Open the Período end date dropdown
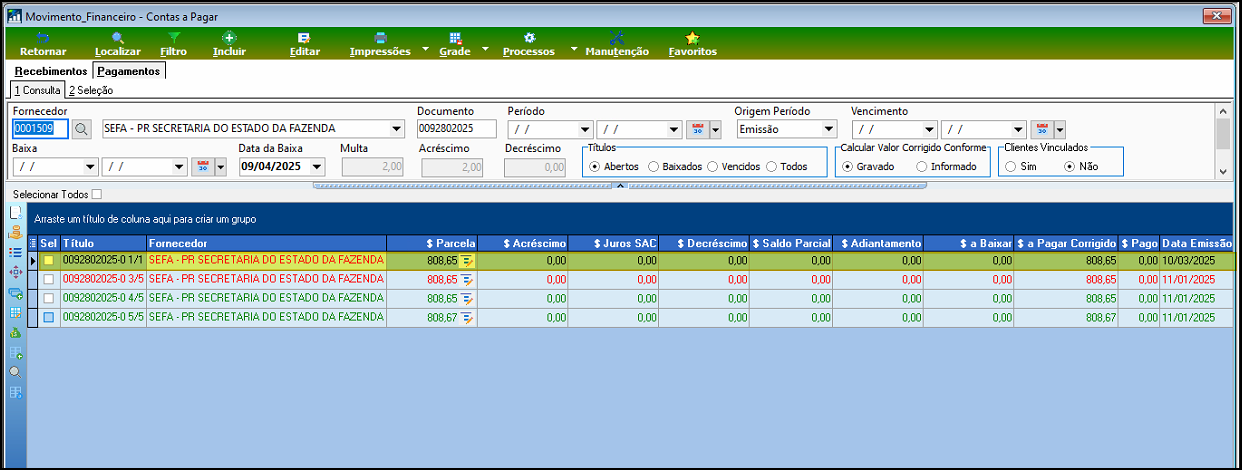The width and height of the screenshot is (1242, 470). point(674,129)
